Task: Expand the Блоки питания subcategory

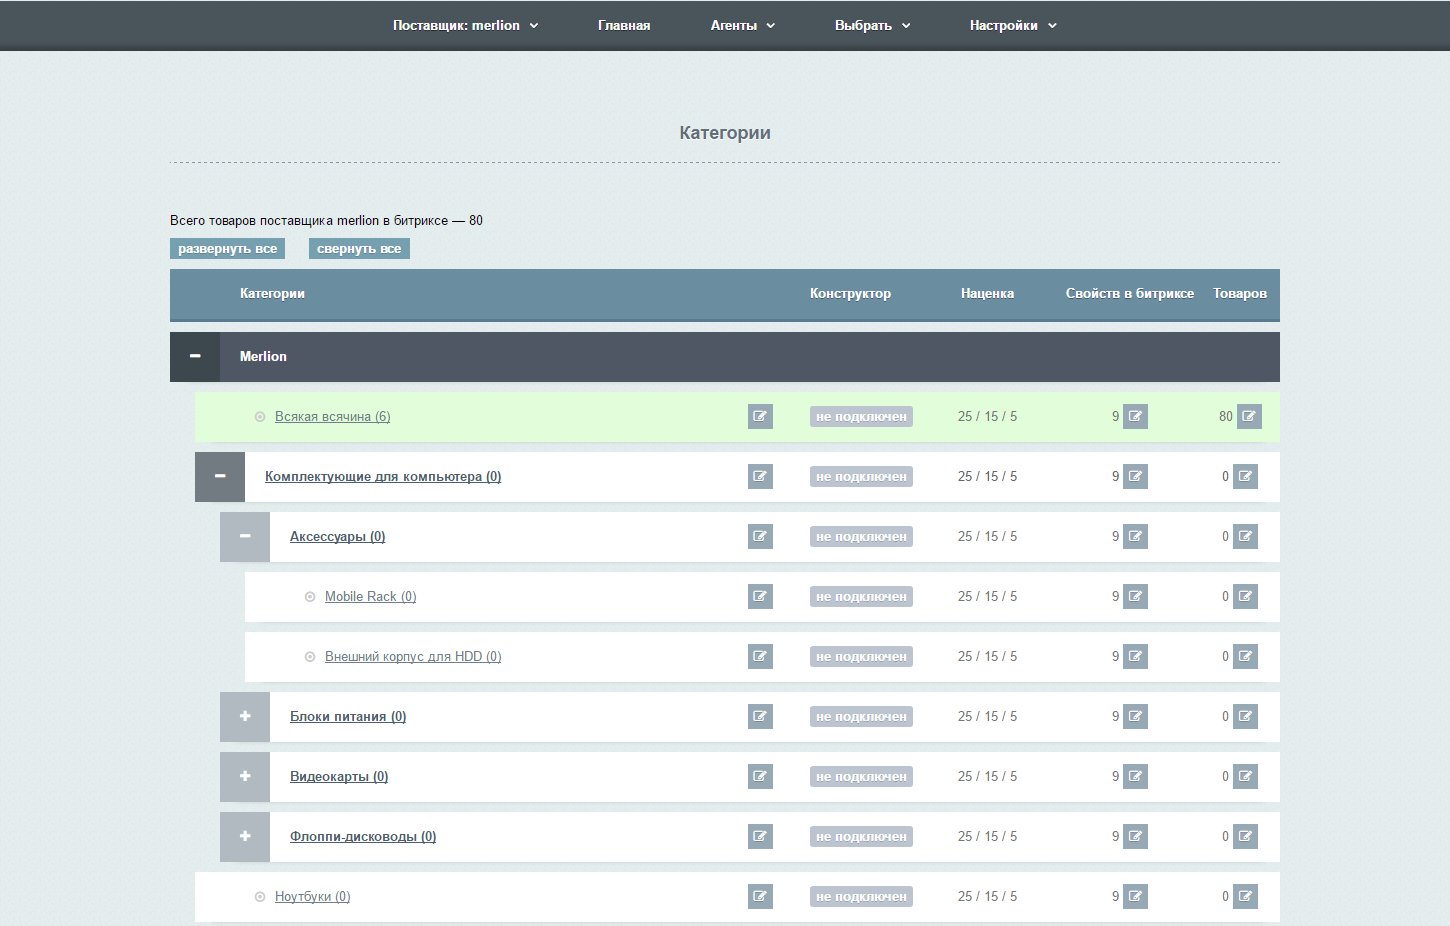Action: coord(245,716)
